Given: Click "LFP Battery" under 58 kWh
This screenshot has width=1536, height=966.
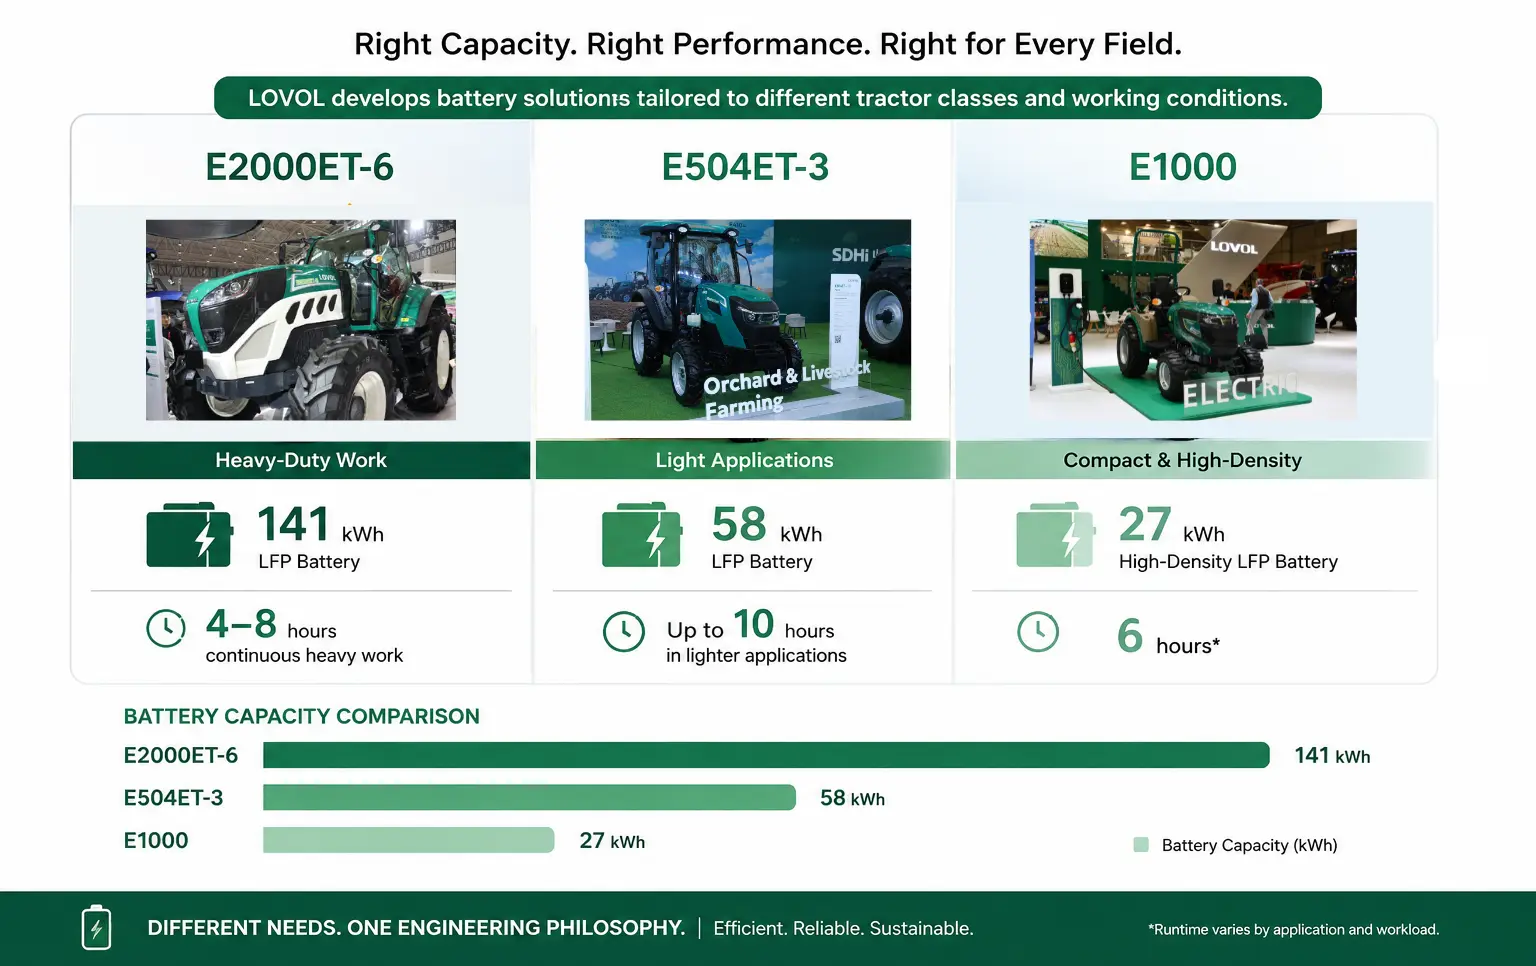Looking at the screenshot, I should tap(762, 562).
